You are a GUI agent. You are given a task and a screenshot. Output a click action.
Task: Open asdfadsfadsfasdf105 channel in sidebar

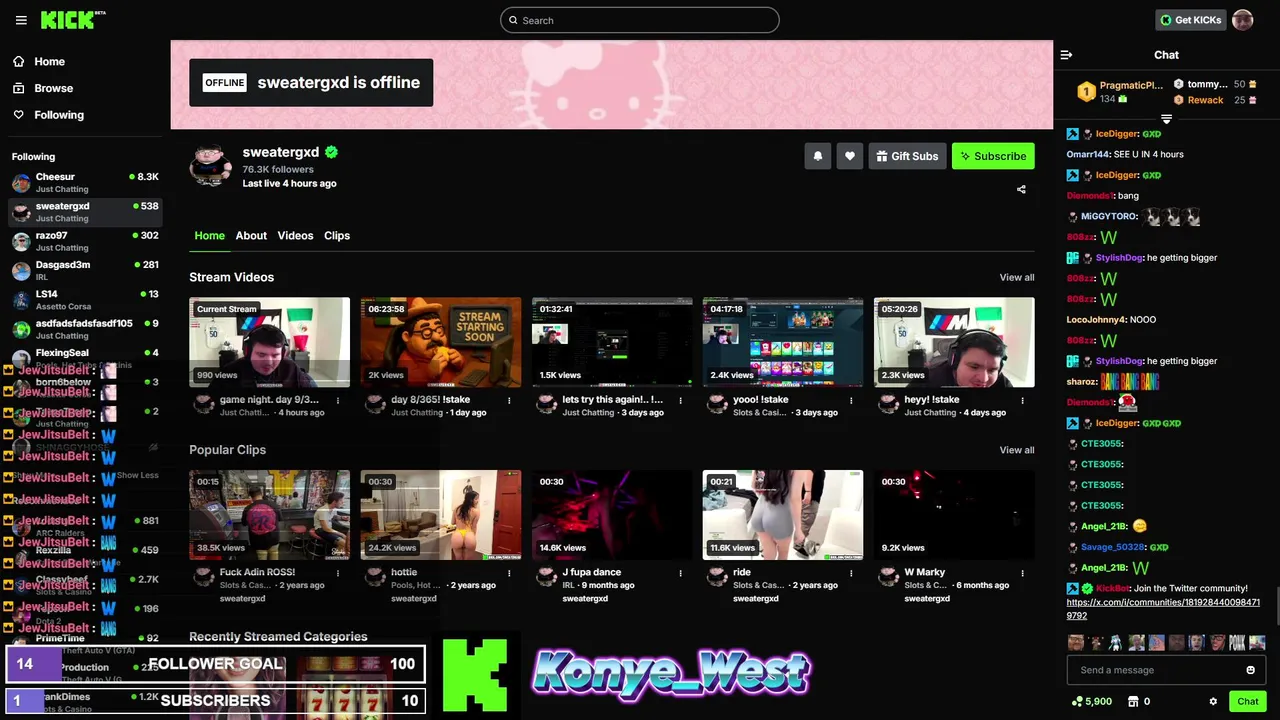85,329
